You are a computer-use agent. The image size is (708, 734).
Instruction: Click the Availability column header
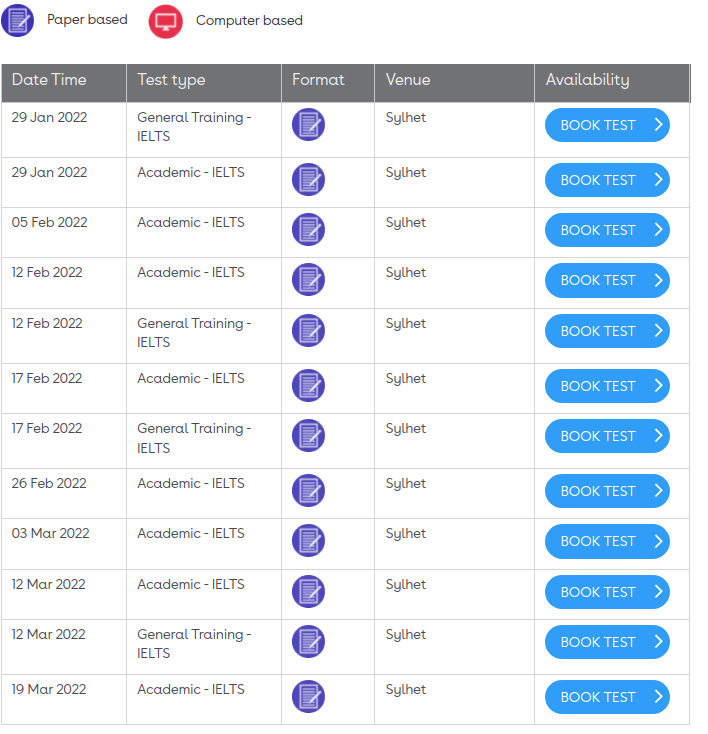[x=587, y=80]
